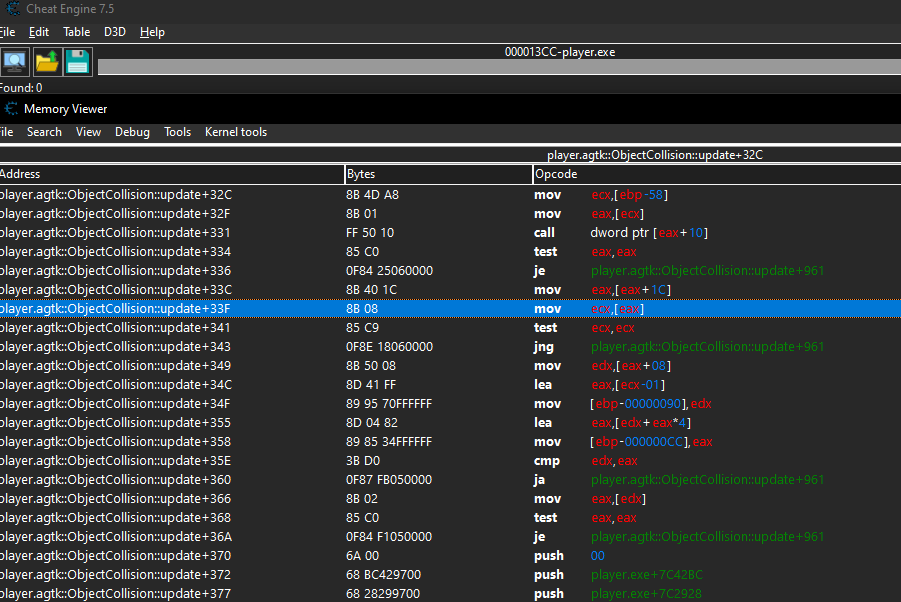Open the Help menu

tap(152, 32)
